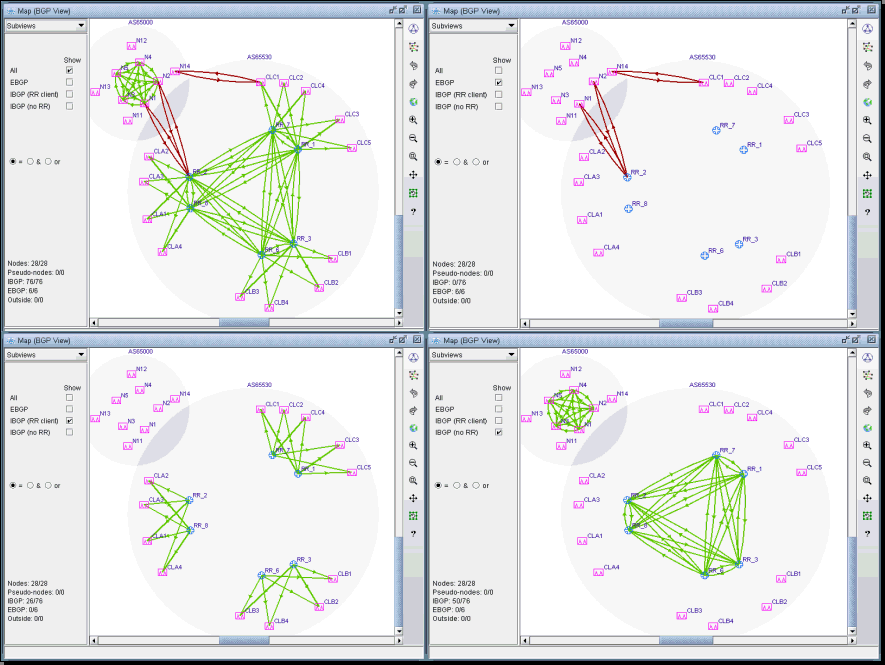Click the forward arrow icon in the bottom-left map toolbar
This screenshot has height=665, width=885.
pos(413,412)
